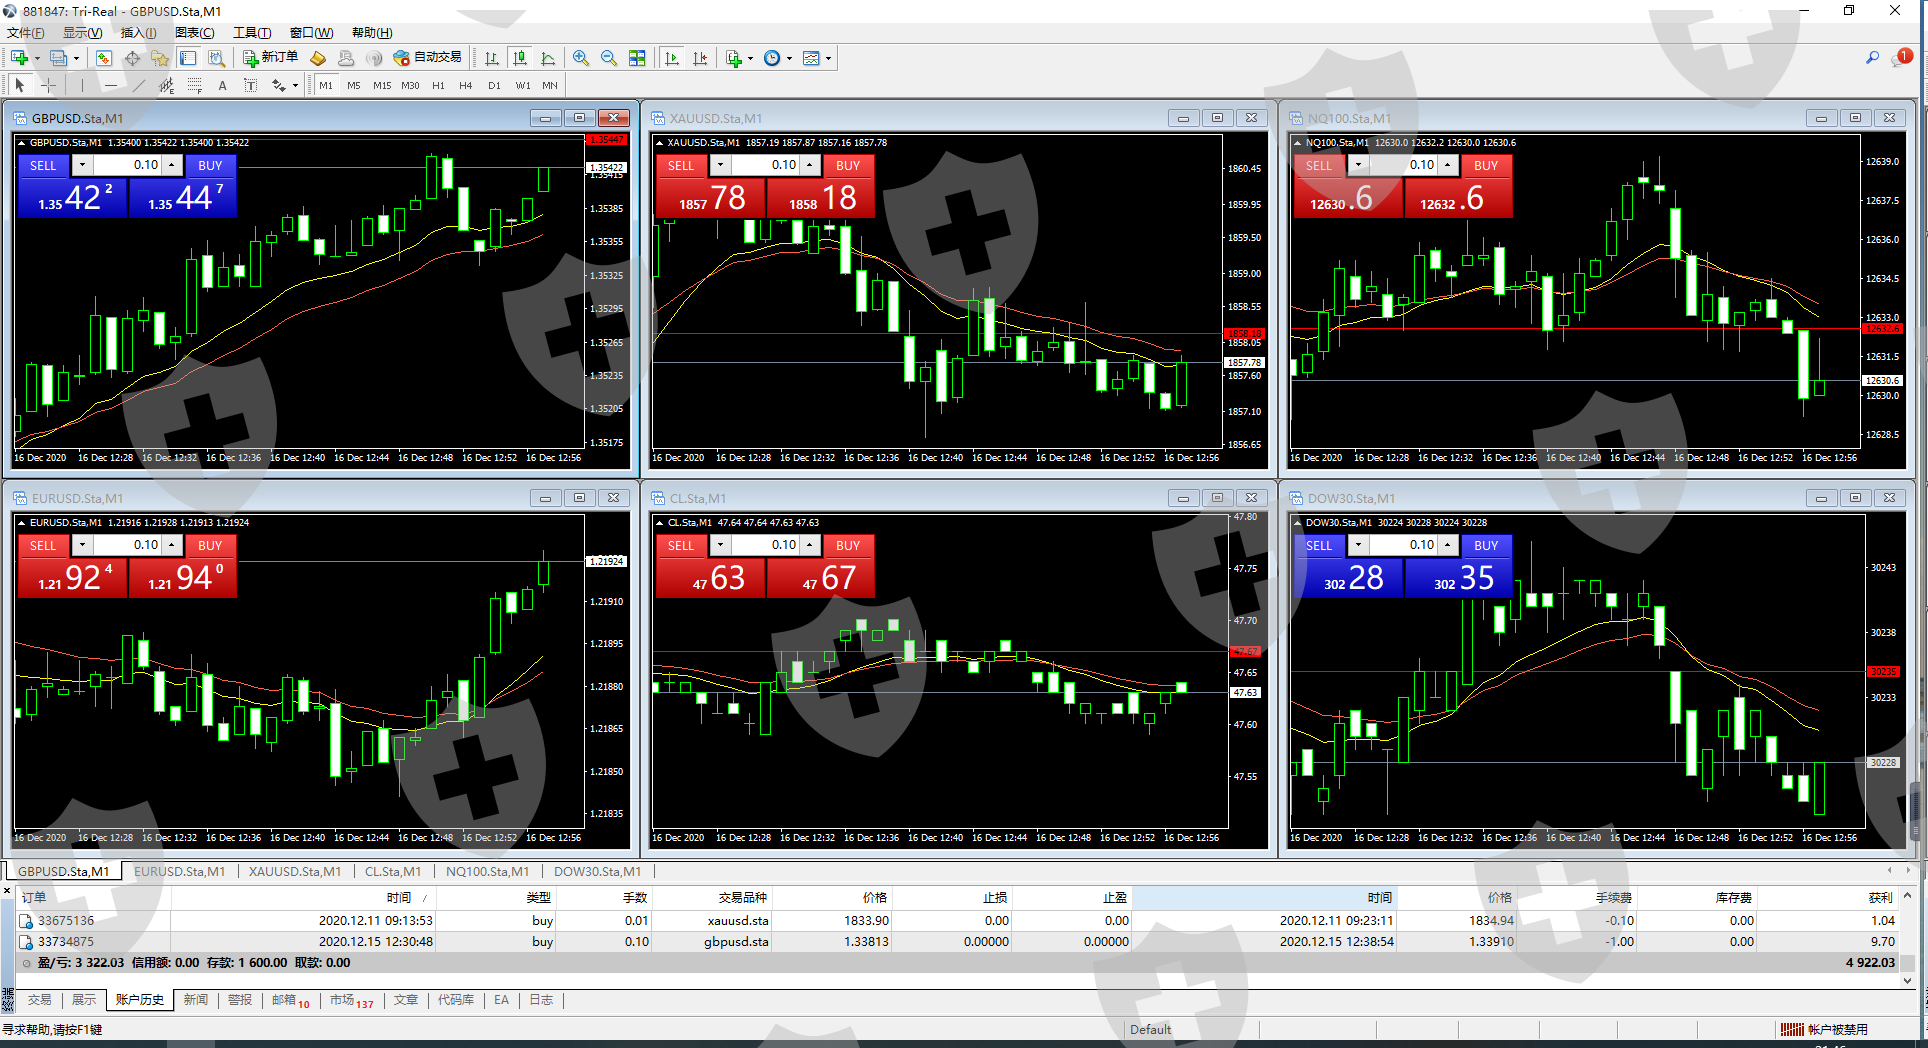Image resolution: width=1928 pixels, height=1048 pixels.
Task: Select the crosshair tool
Action: coord(48,86)
